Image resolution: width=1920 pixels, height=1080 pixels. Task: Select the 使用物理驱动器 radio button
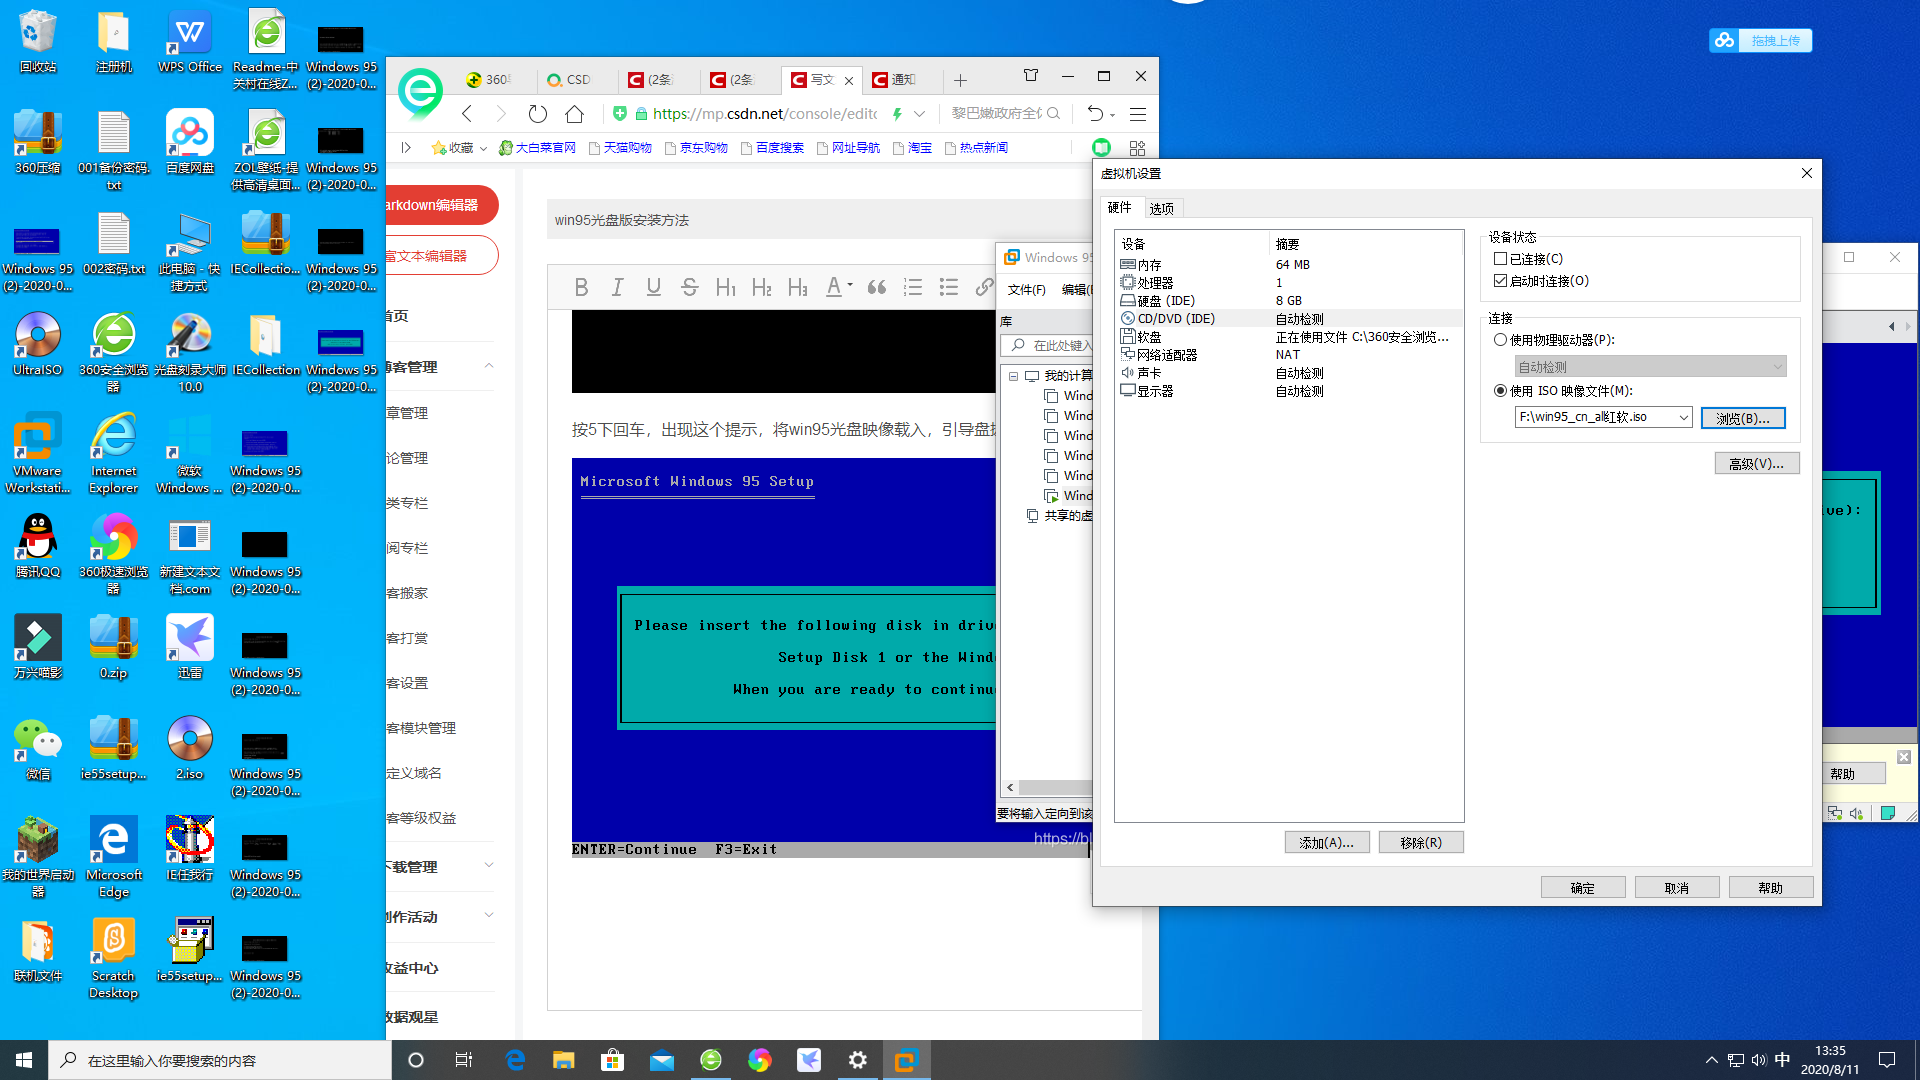[1500, 339]
